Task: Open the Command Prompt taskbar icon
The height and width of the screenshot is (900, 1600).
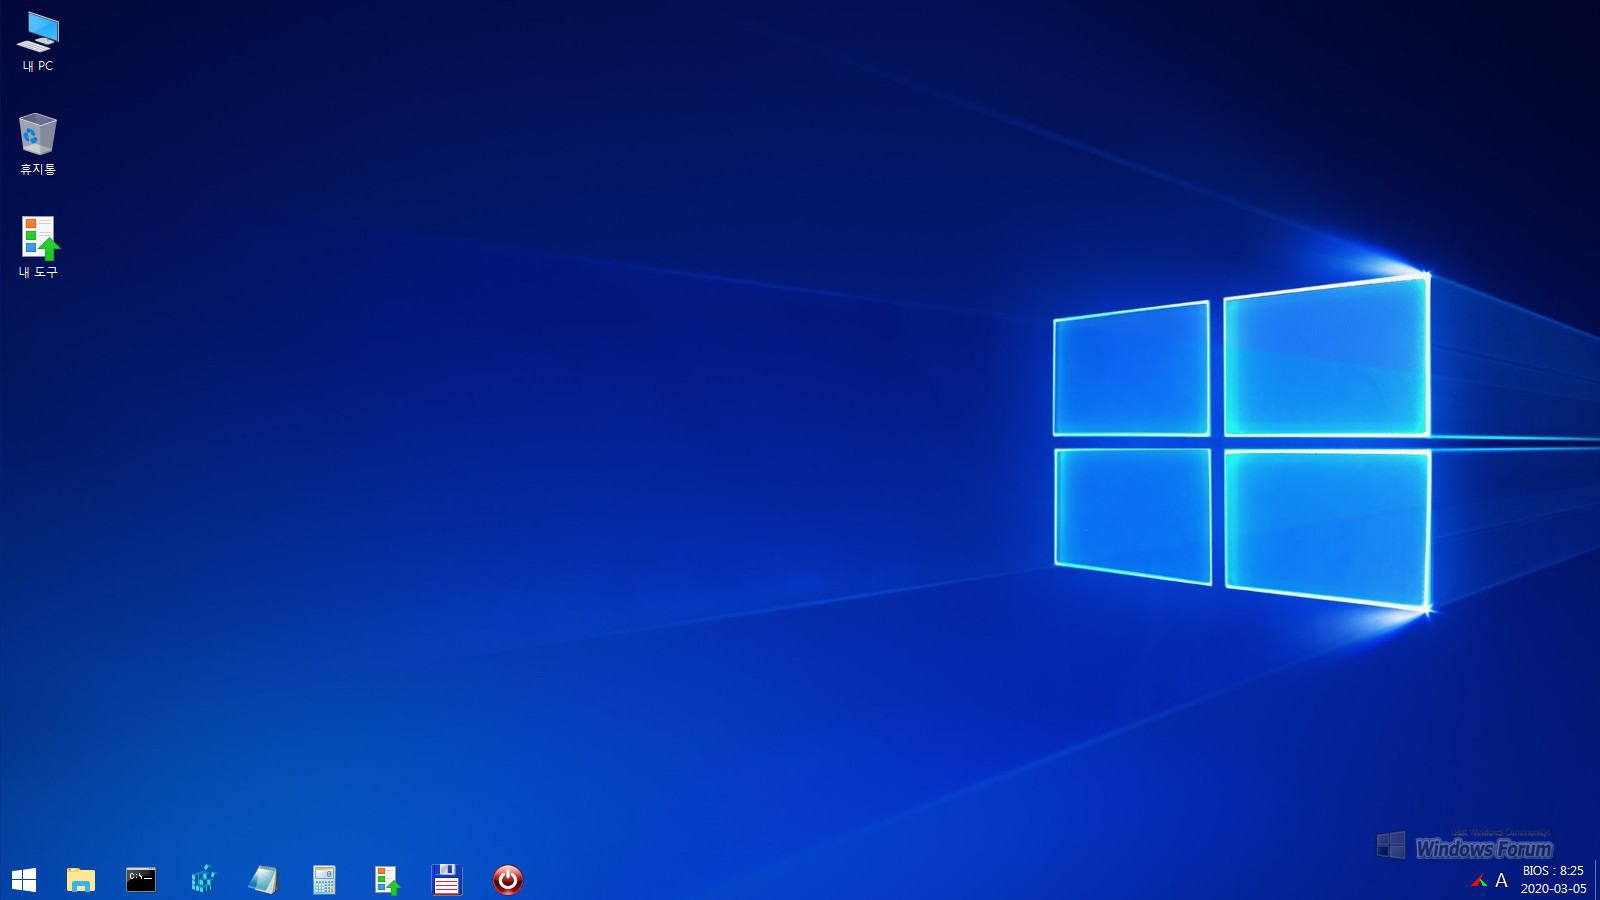Action: pyautogui.click(x=141, y=880)
